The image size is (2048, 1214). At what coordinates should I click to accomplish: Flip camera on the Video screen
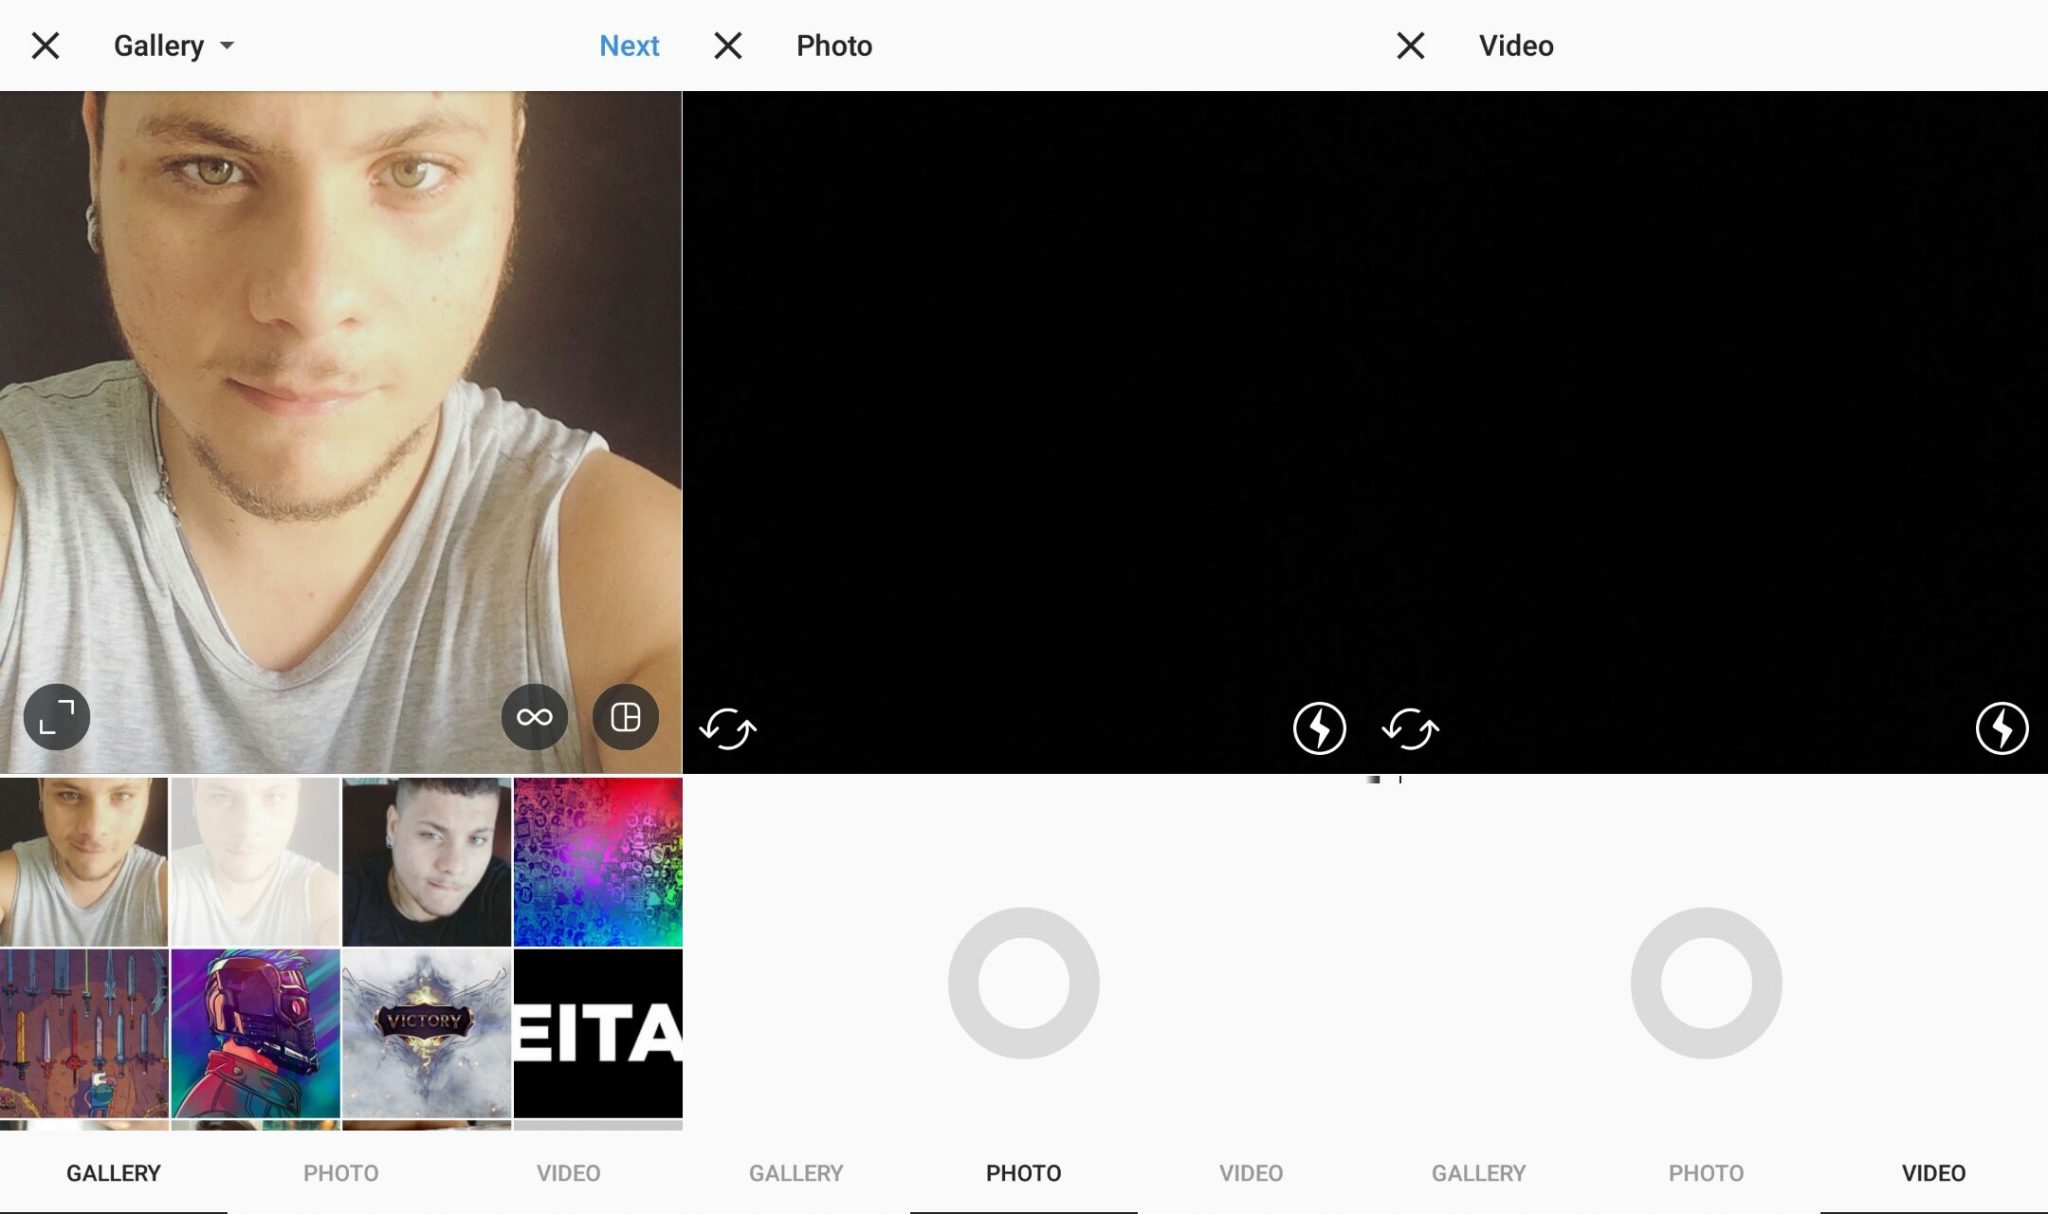click(x=1411, y=729)
